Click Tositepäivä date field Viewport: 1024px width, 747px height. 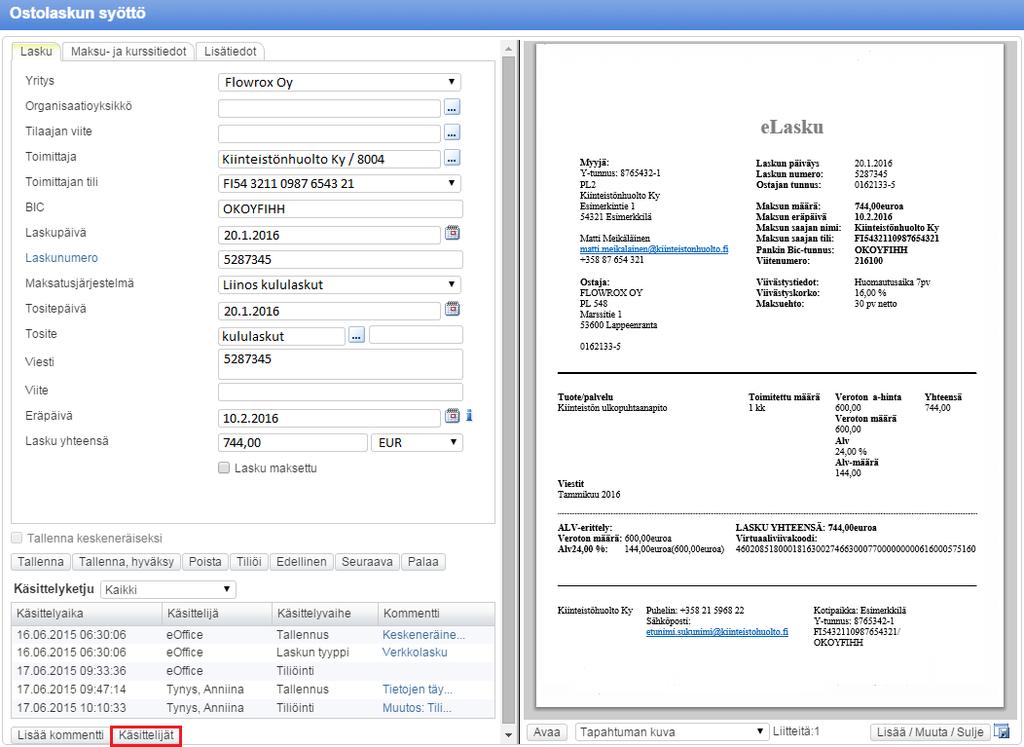329,311
